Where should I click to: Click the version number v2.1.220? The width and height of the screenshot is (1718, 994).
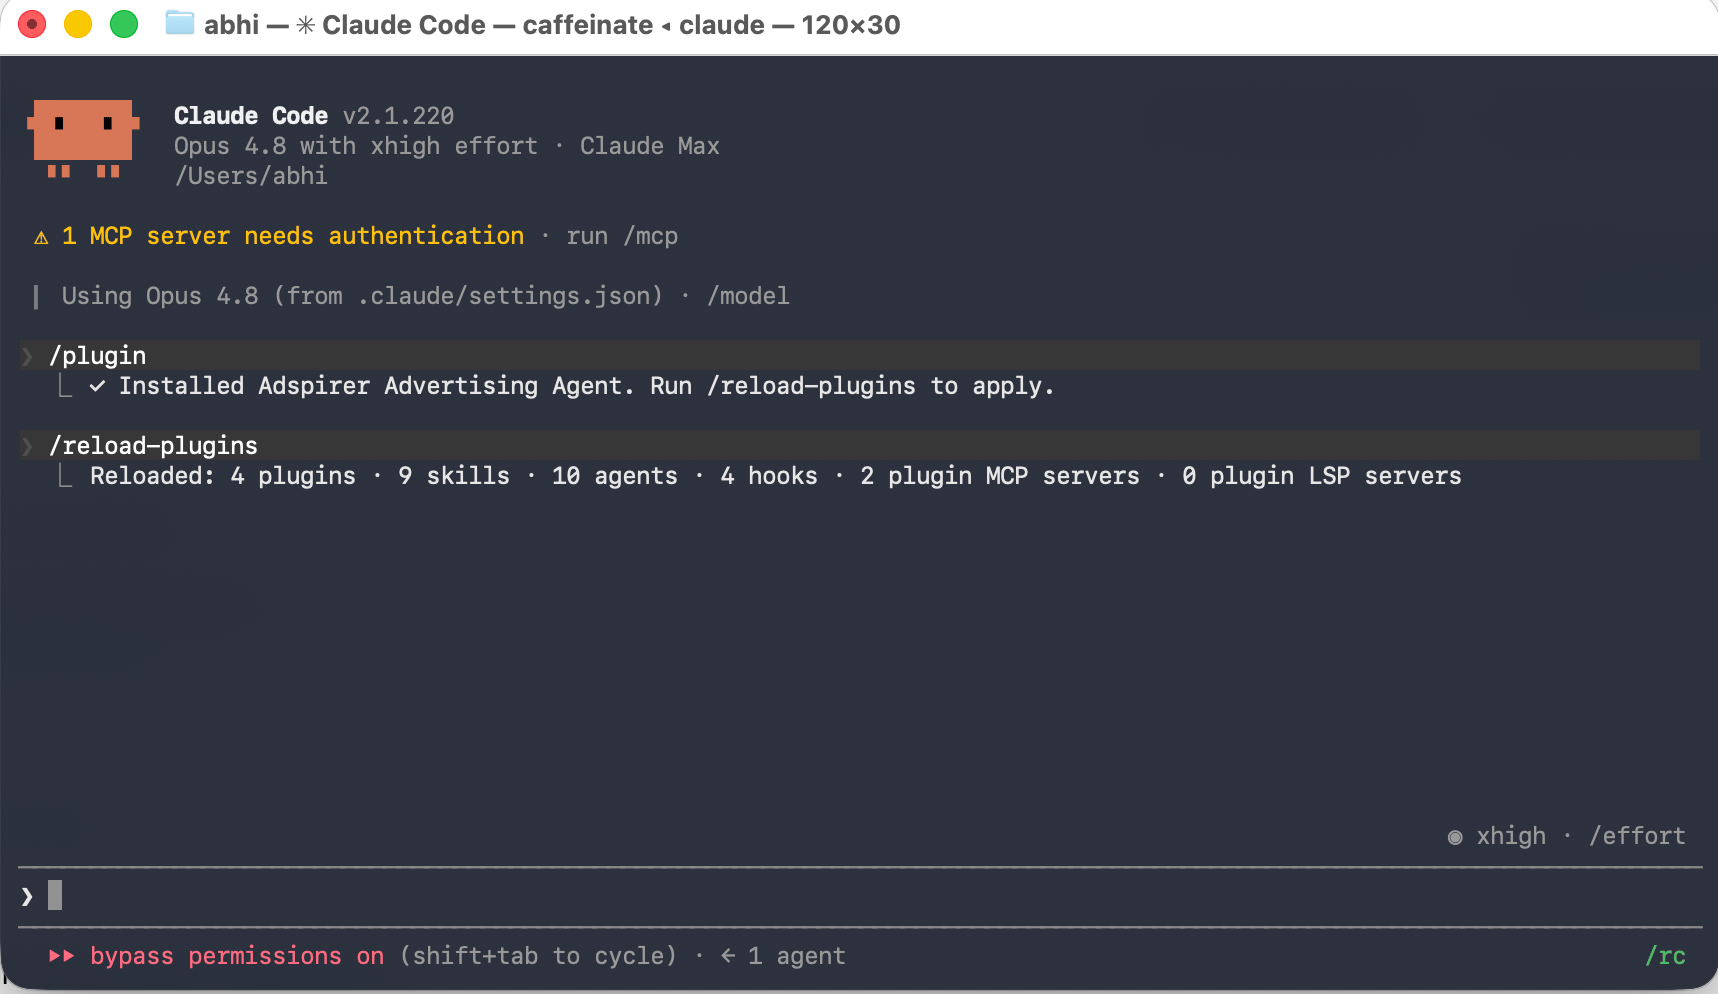point(398,116)
